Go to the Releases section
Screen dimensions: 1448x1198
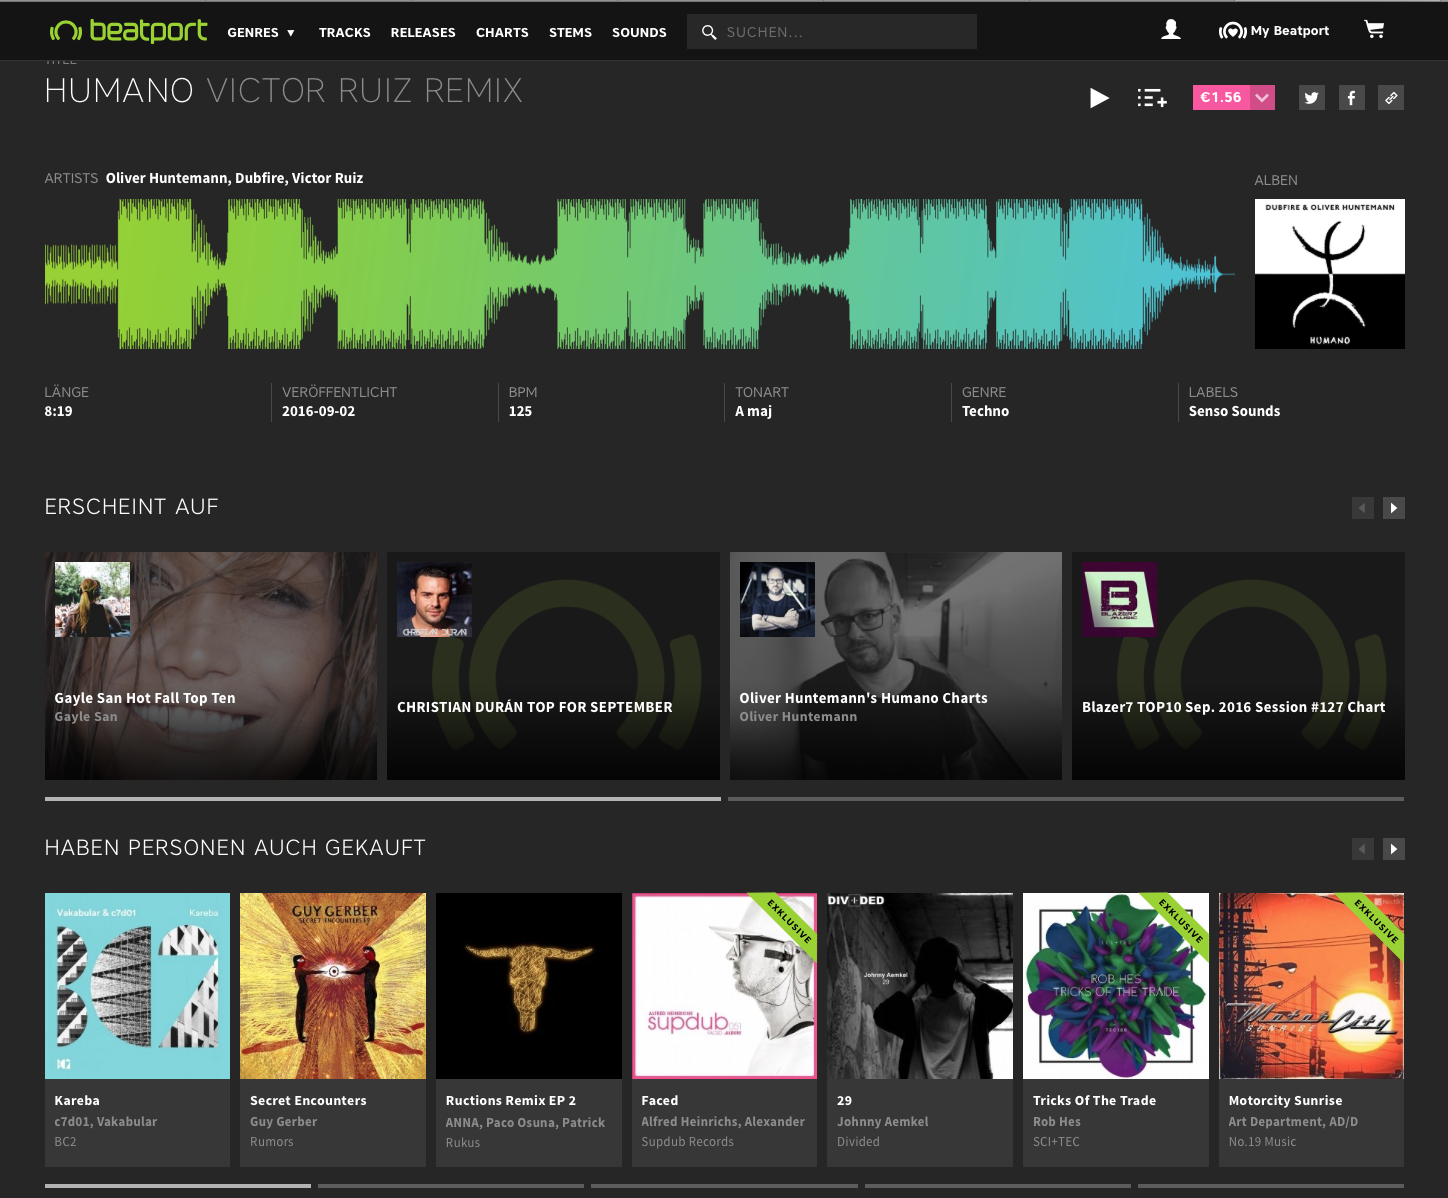click(x=423, y=32)
